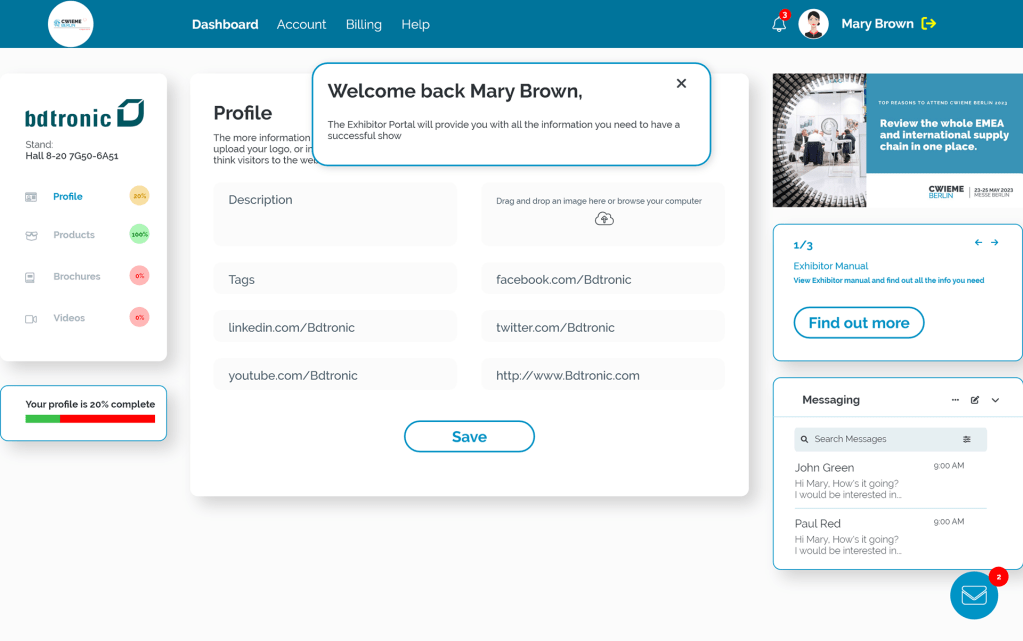The image size is (1023, 641).
Task: Open the Account menu
Action: [301, 24]
